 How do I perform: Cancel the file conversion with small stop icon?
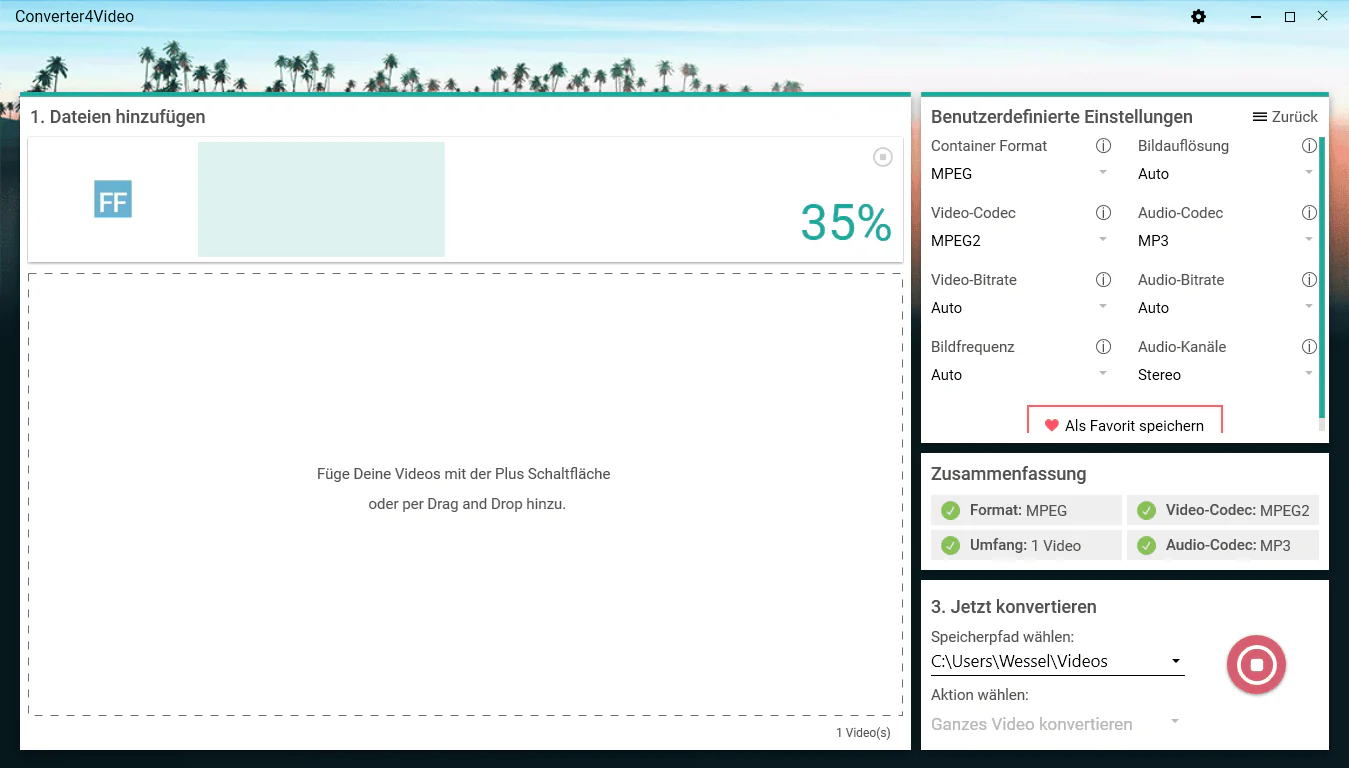point(882,157)
